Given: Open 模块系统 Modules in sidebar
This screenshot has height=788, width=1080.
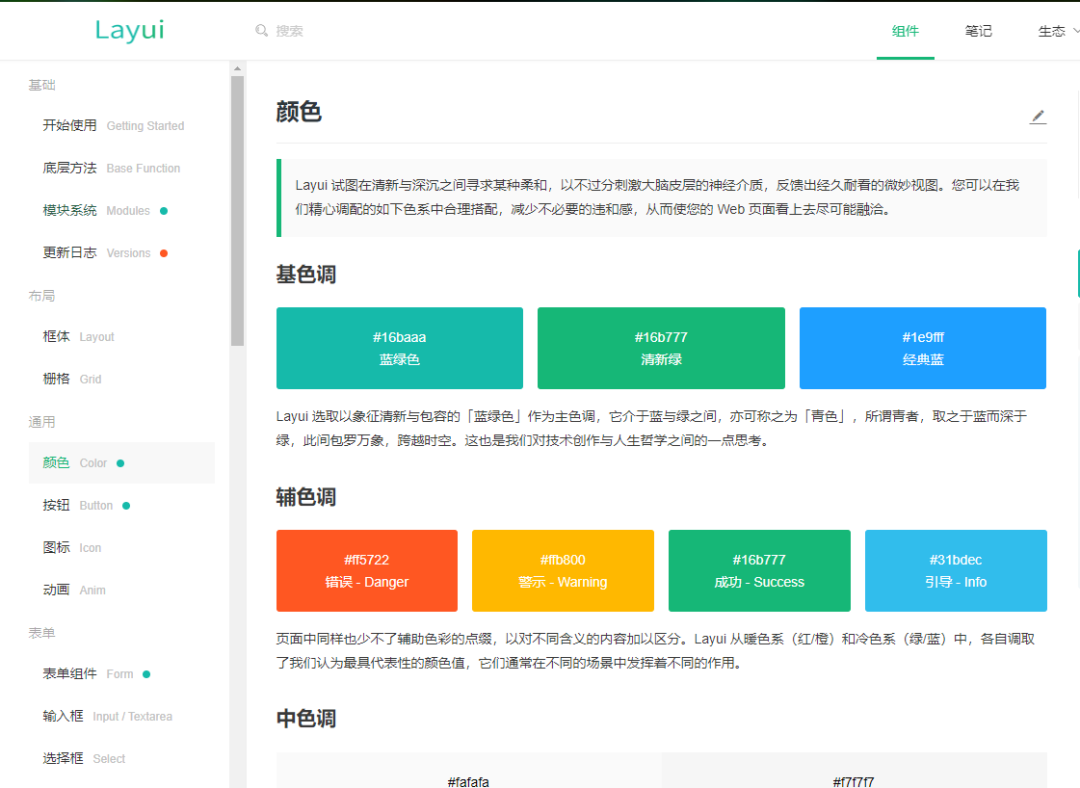Looking at the screenshot, I should [104, 210].
